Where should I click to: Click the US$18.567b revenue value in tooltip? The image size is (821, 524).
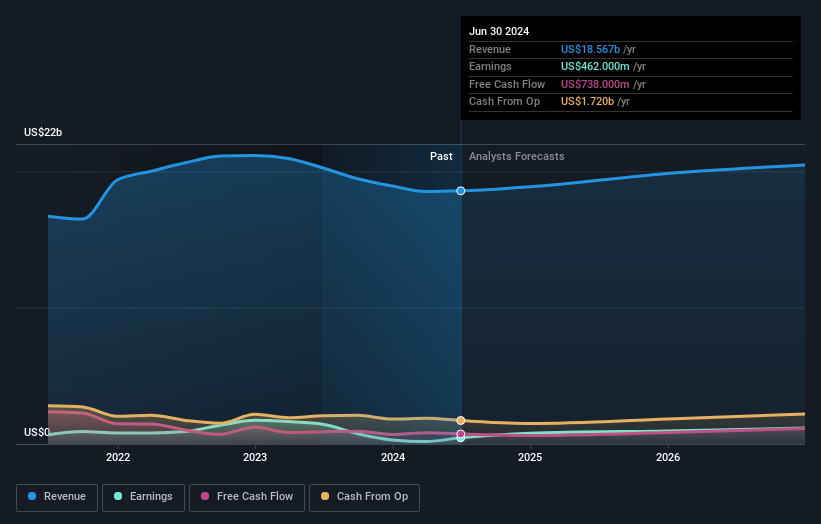click(x=591, y=49)
